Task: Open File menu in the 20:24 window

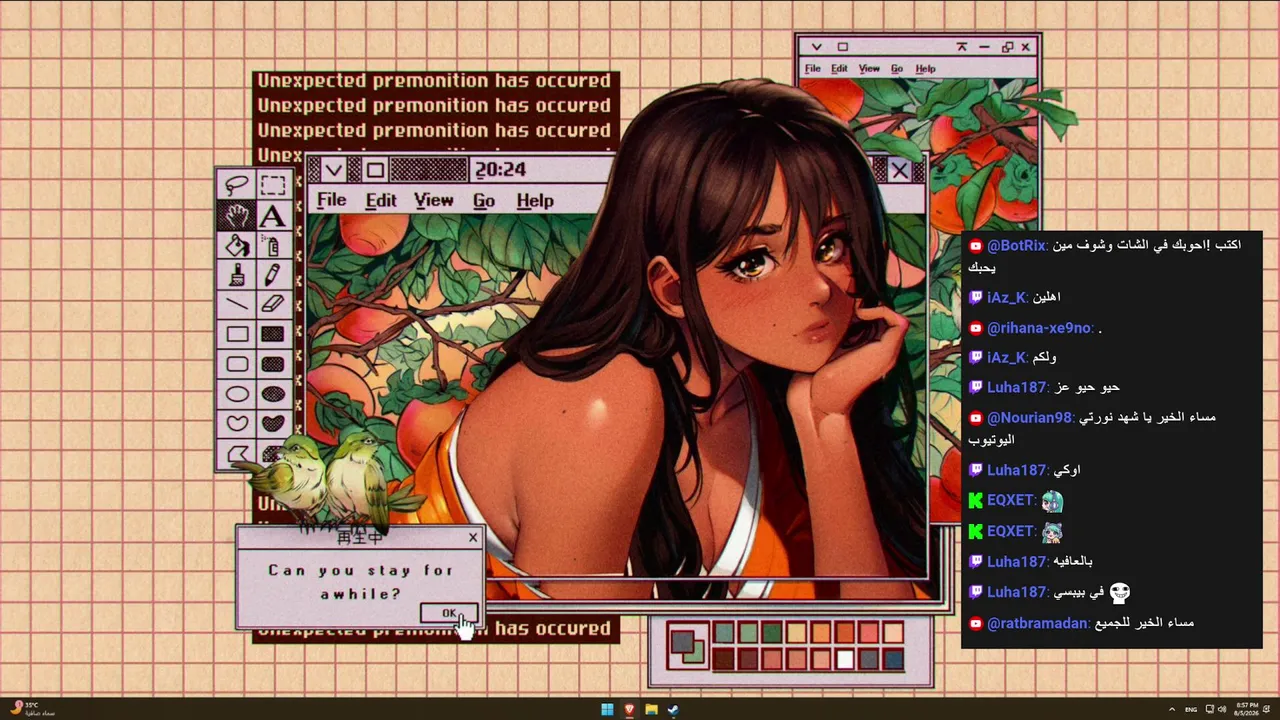Action: pyautogui.click(x=331, y=200)
